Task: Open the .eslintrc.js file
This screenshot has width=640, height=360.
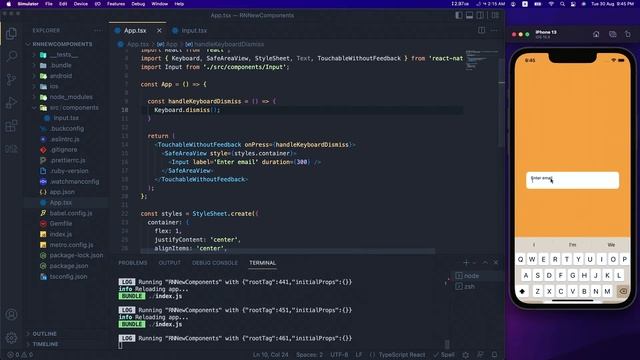Action: click(64, 139)
